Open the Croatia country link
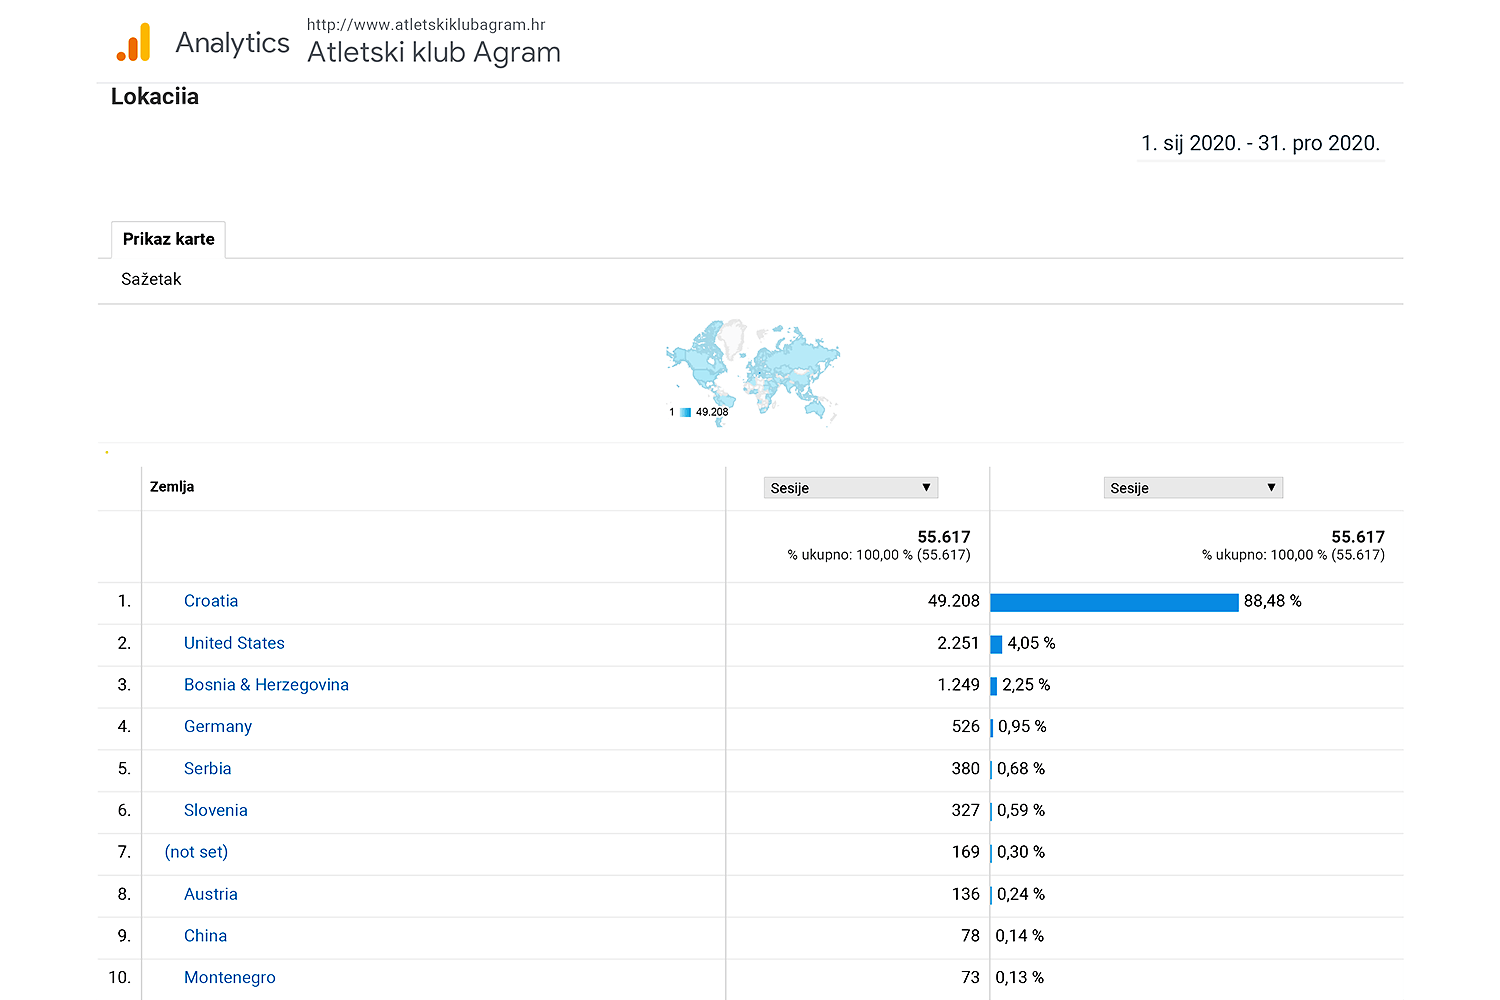Screen dimensions: 1500x1000 [x=211, y=601]
